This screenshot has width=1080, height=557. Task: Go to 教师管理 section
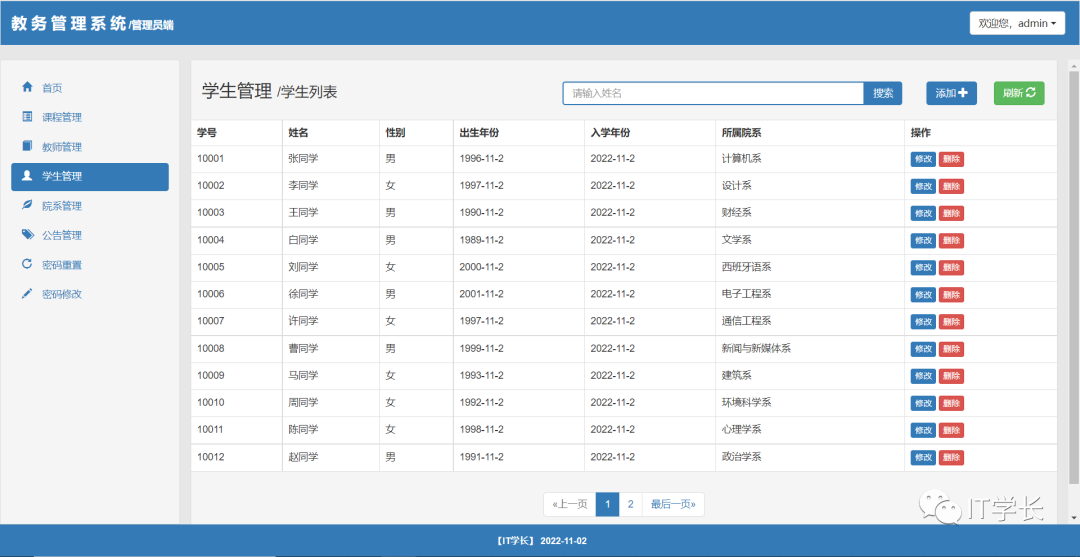(90, 147)
